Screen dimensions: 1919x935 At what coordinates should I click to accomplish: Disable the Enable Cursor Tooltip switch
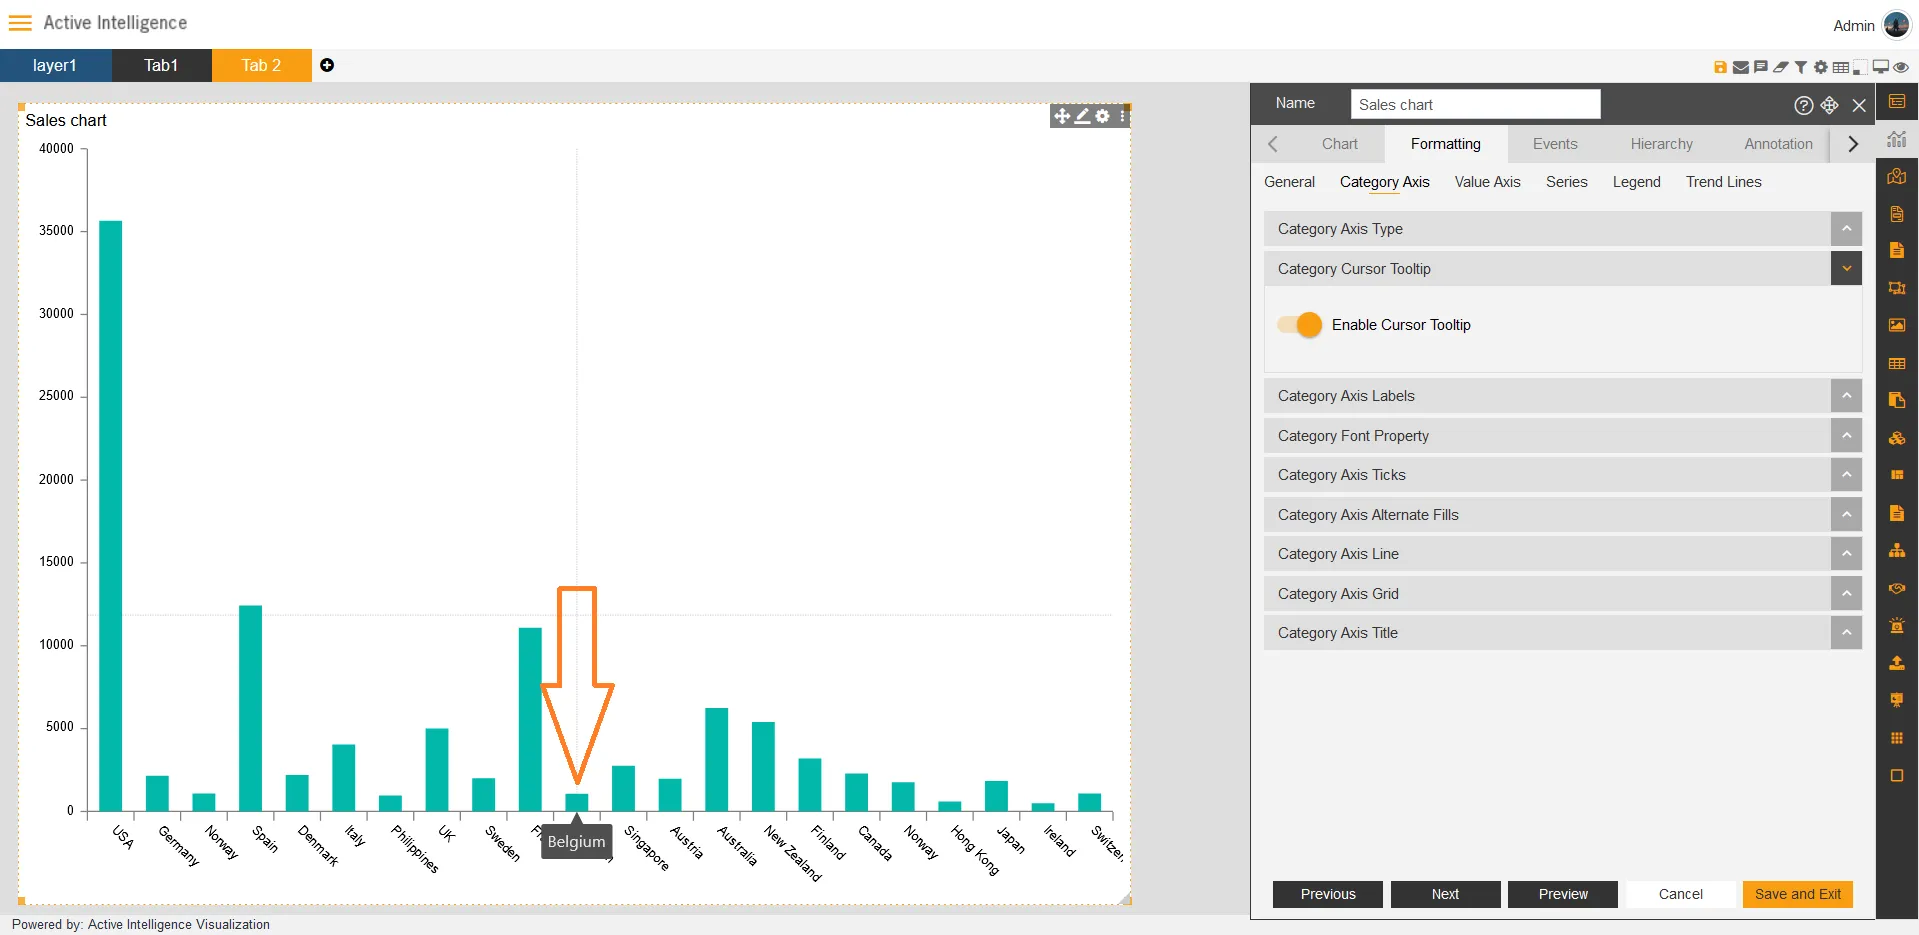tap(1300, 325)
